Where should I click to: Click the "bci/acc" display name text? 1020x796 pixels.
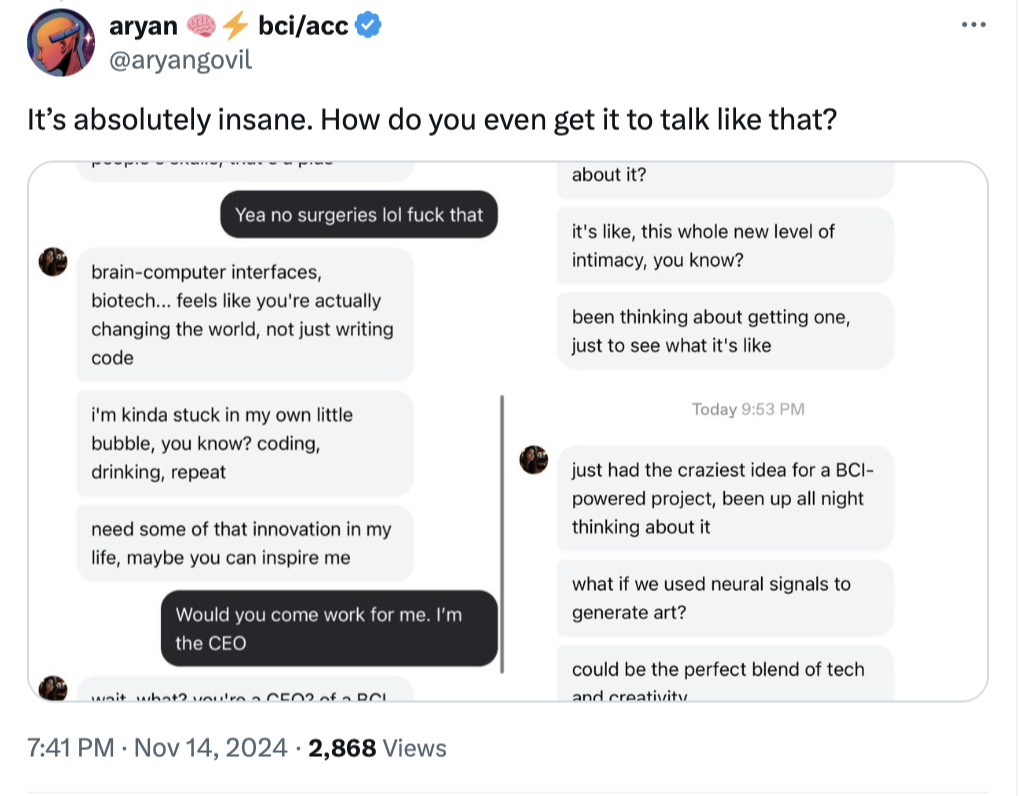click(x=303, y=27)
